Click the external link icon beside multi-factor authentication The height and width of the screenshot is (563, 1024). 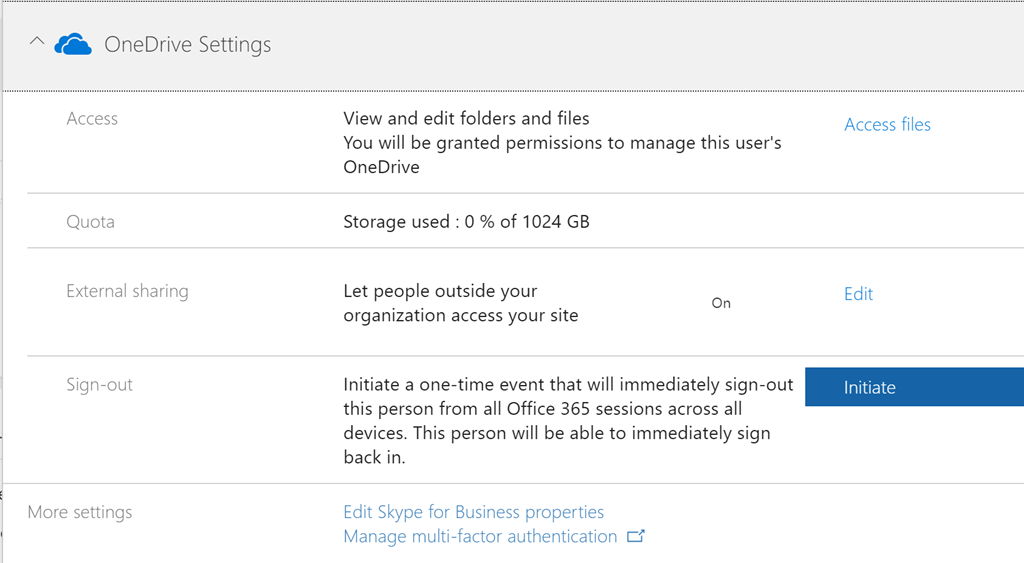click(635, 536)
